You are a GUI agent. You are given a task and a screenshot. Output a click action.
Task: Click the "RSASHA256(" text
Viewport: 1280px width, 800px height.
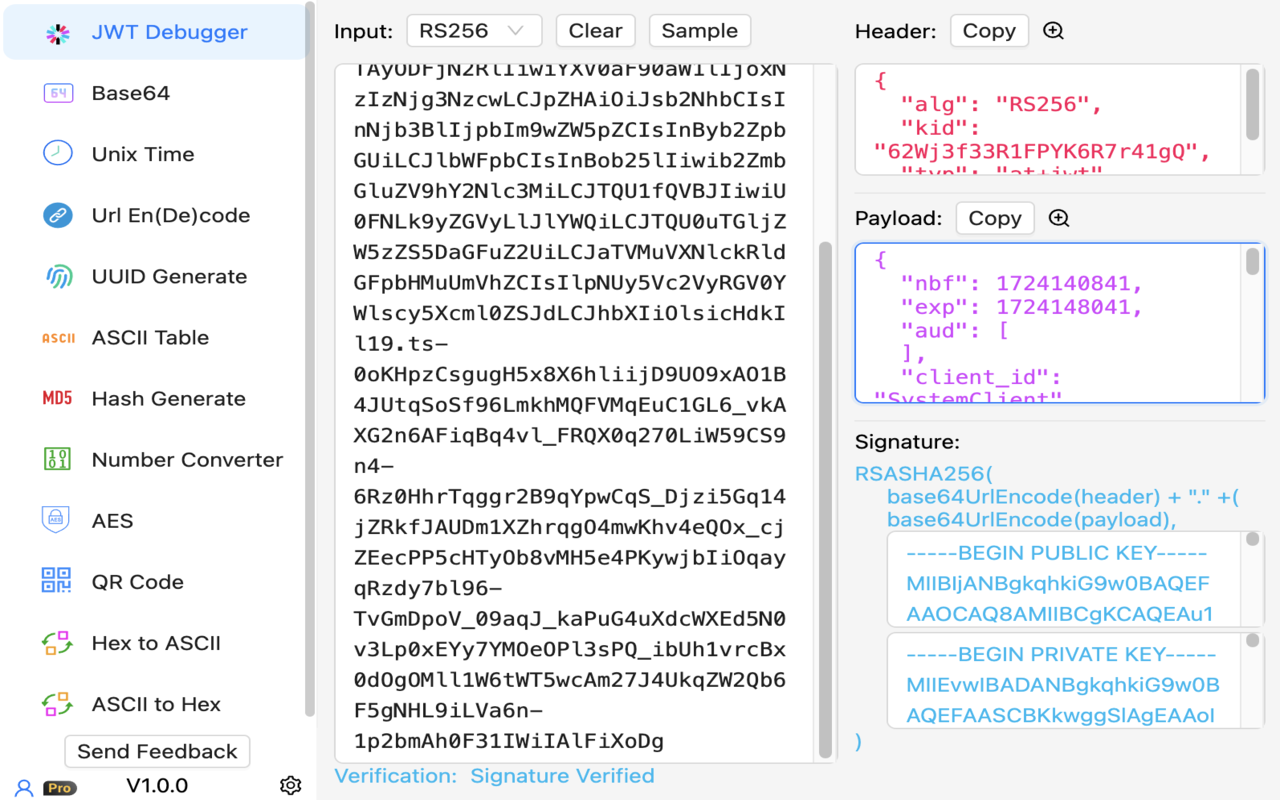(x=924, y=474)
